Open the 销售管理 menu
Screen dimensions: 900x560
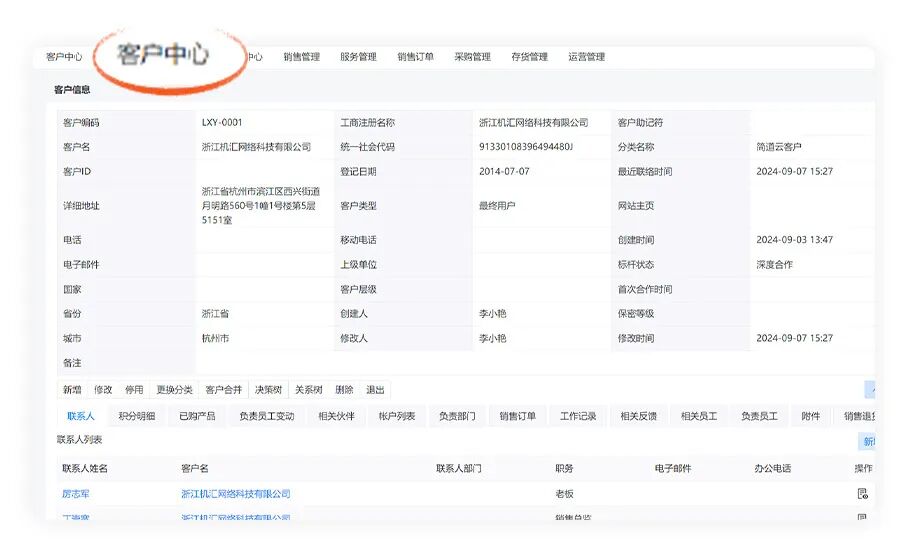[301, 57]
